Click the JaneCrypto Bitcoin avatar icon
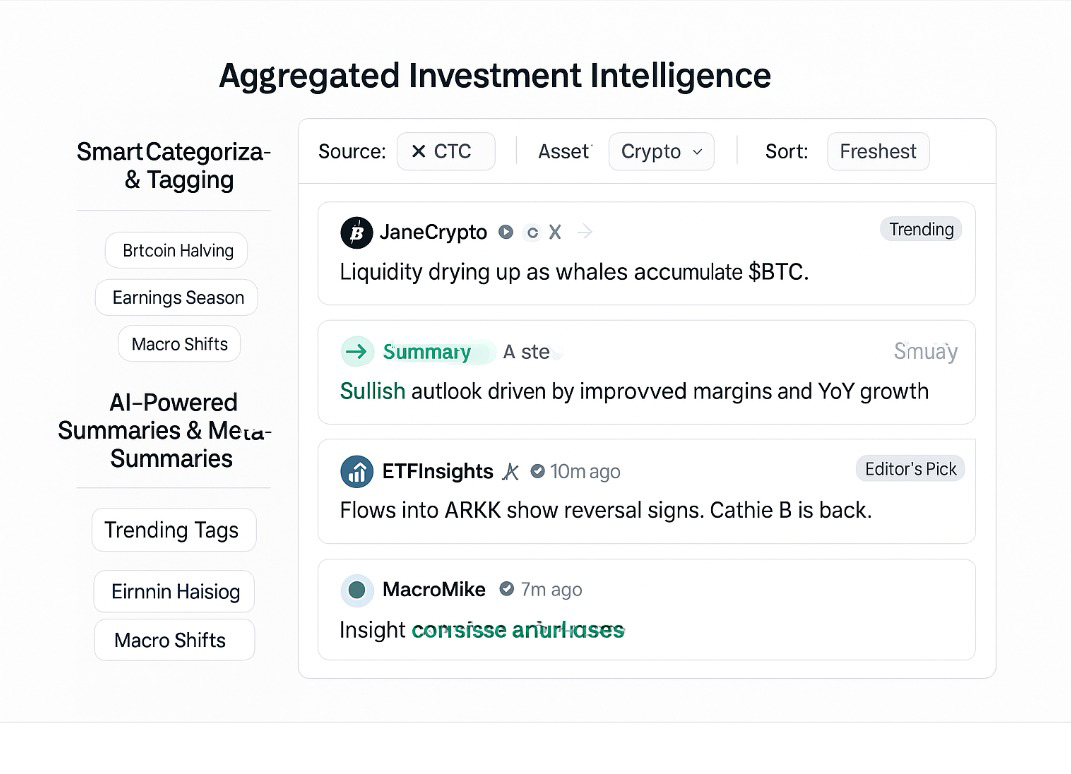This screenshot has width=1071, height=774. [x=357, y=232]
